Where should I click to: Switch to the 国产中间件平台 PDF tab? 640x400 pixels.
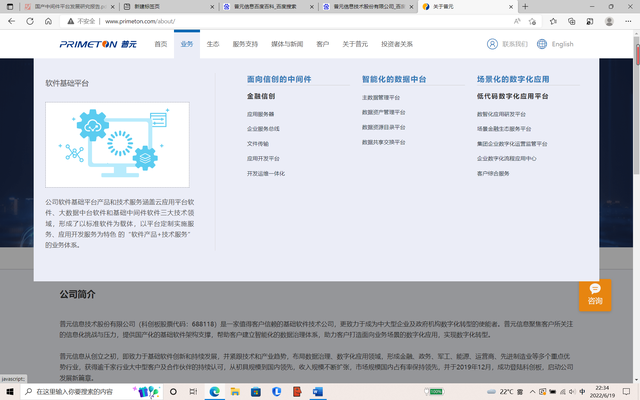click(x=69, y=7)
